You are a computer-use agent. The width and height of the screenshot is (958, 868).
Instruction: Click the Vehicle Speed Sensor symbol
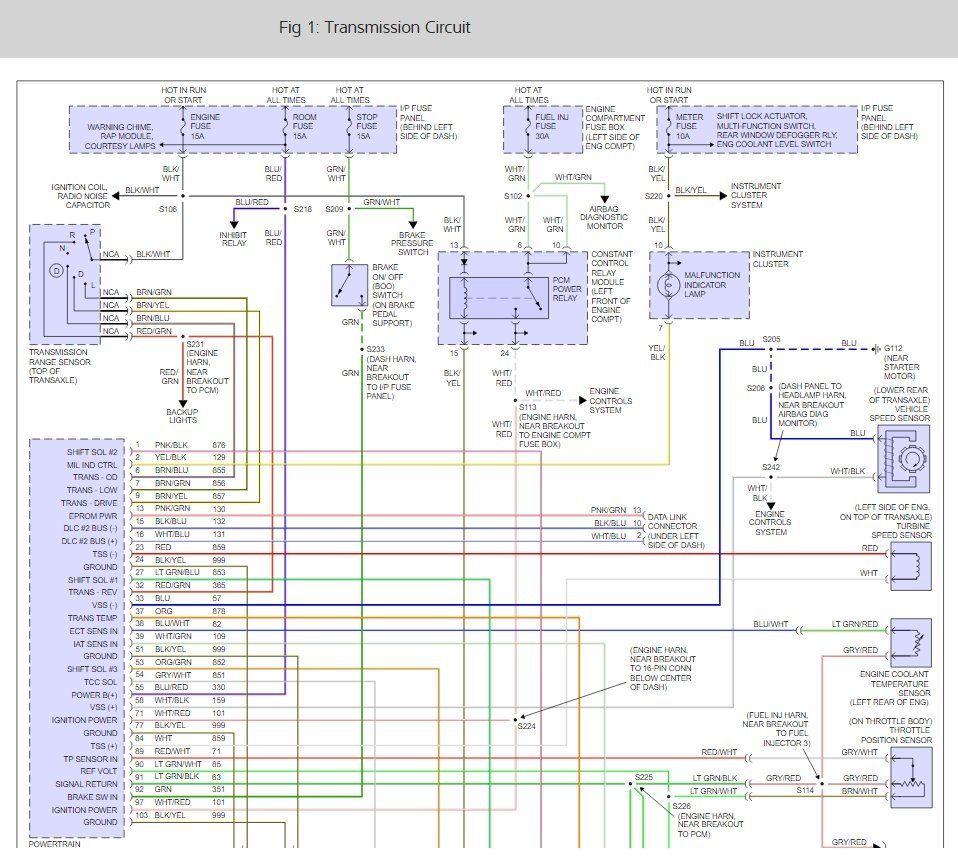click(904, 459)
